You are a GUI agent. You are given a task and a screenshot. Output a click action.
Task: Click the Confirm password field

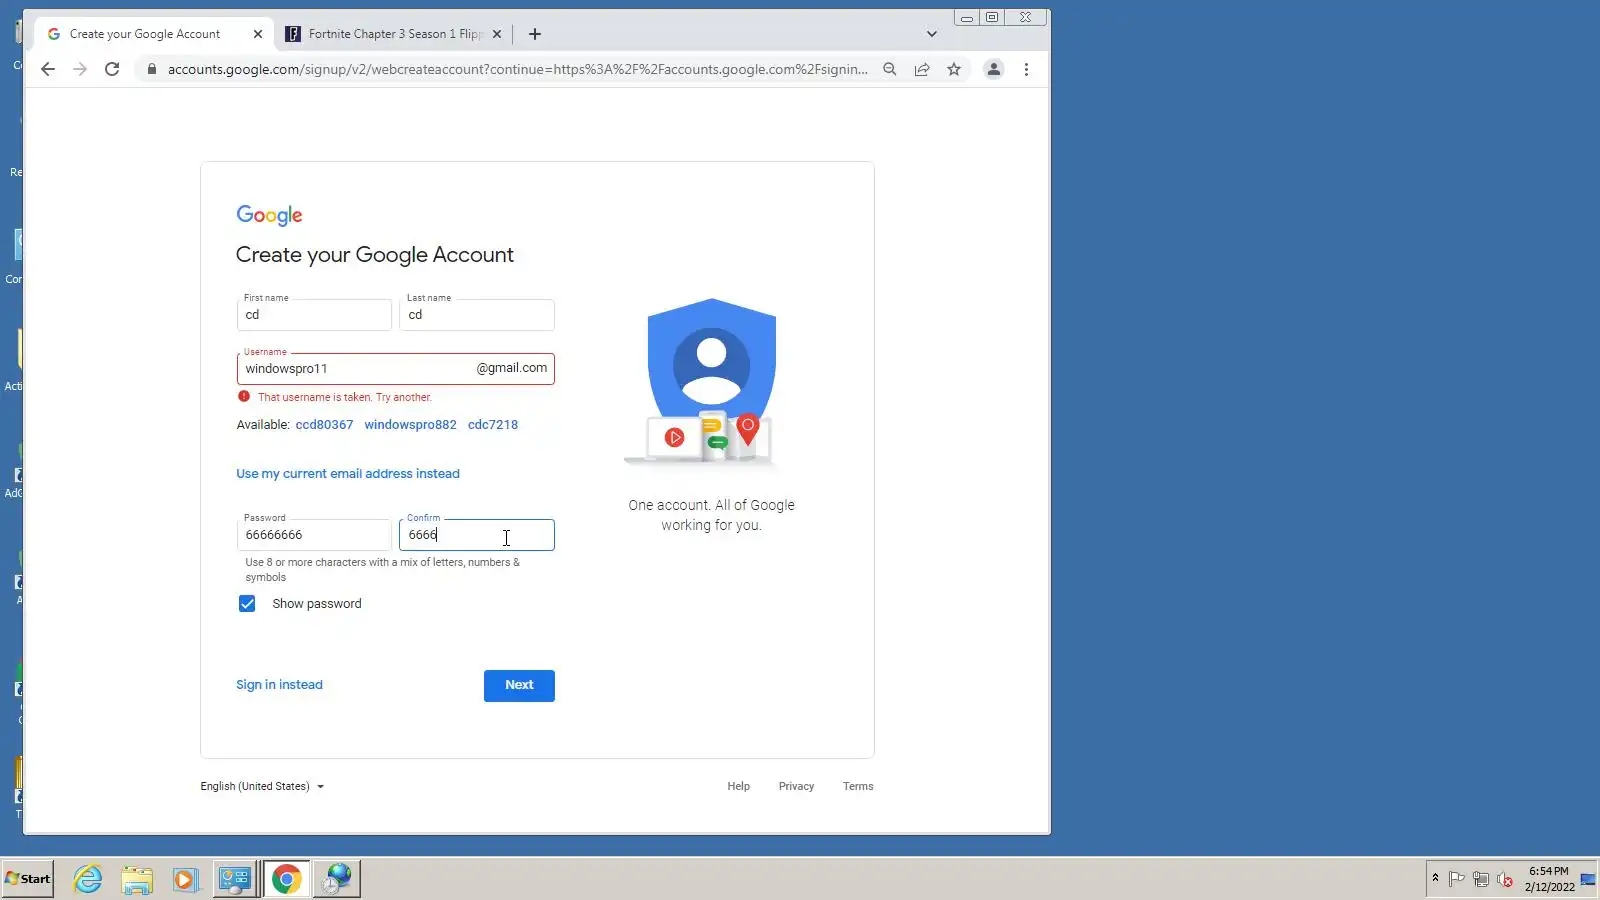[x=477, y=535]
